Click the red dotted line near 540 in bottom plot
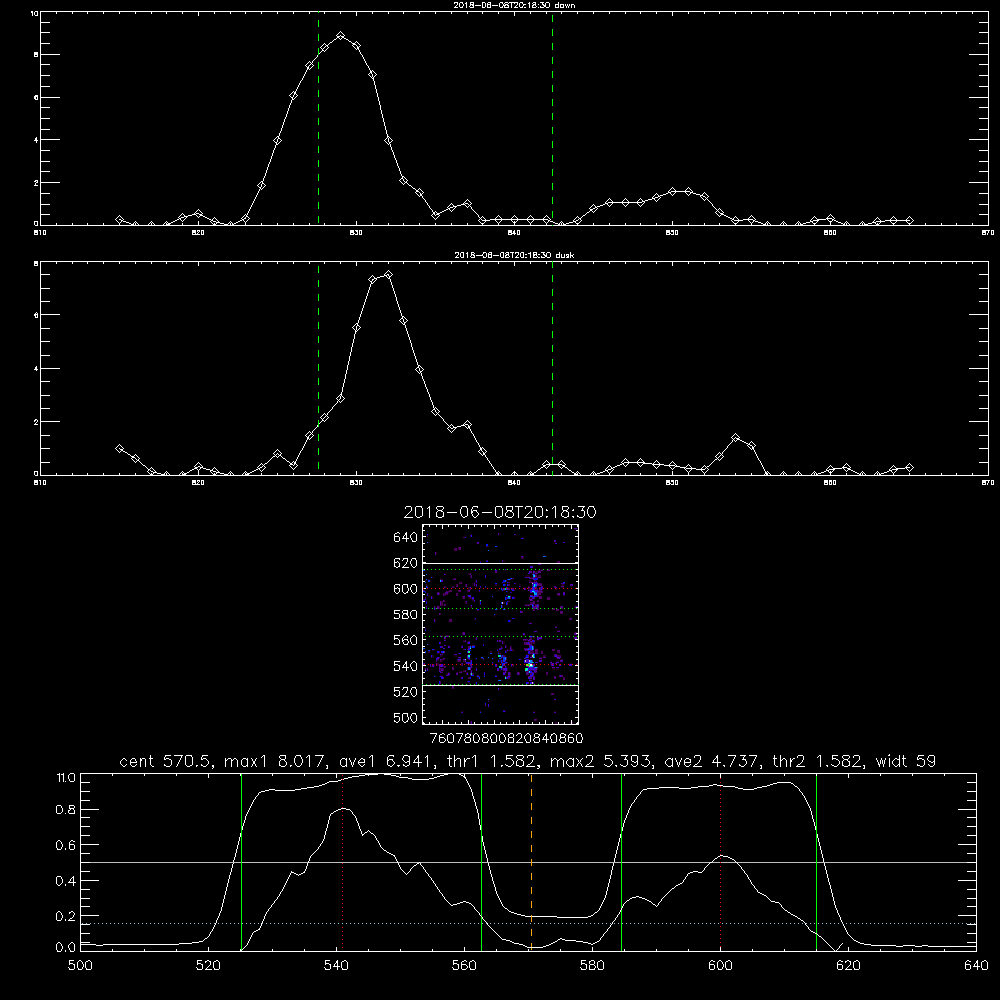This screenshot has height=1000, width=1000. pyautogui.click(x=342, y=862)
